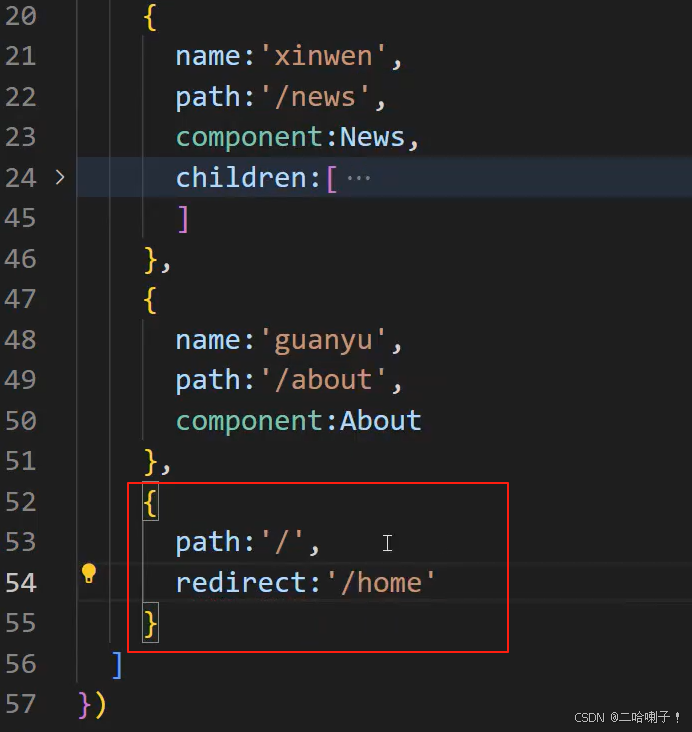Click the children keyword on line 24
The image size is (692, 732).
click(x=241, y=177)
